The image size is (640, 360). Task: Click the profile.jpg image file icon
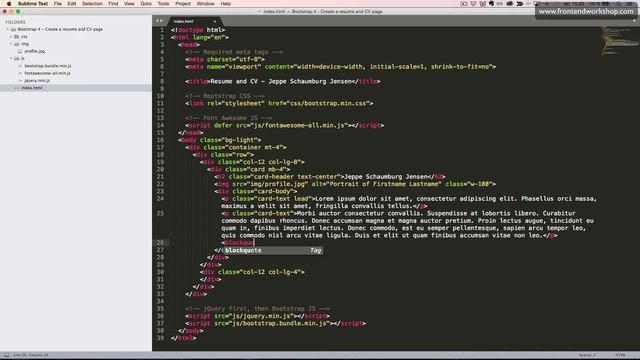20,51
